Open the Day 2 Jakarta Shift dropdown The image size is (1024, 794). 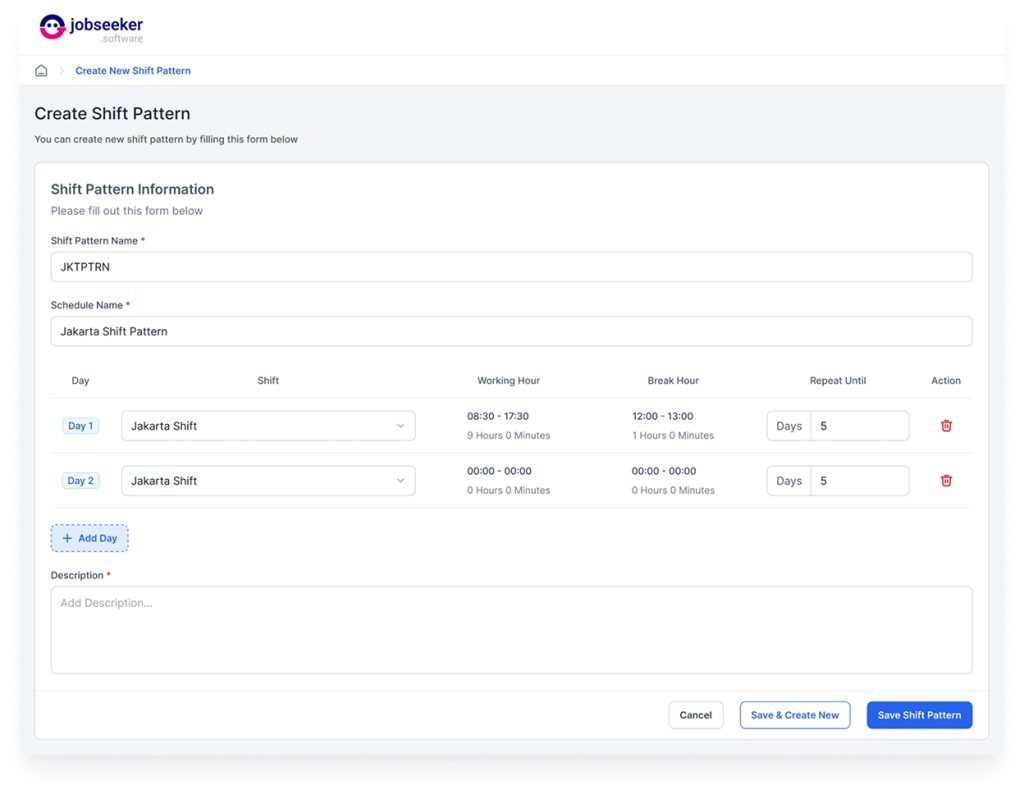click(268, 481)
